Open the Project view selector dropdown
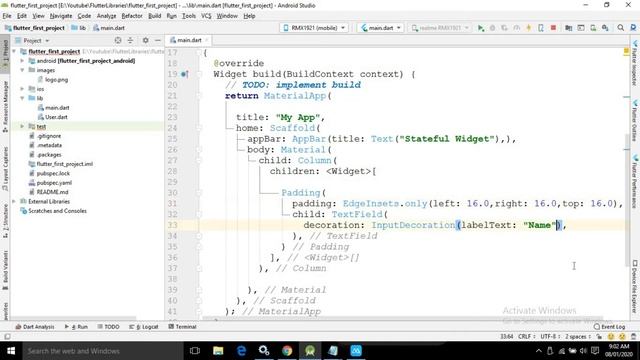The image size is (640, 360). pos(32,40)
